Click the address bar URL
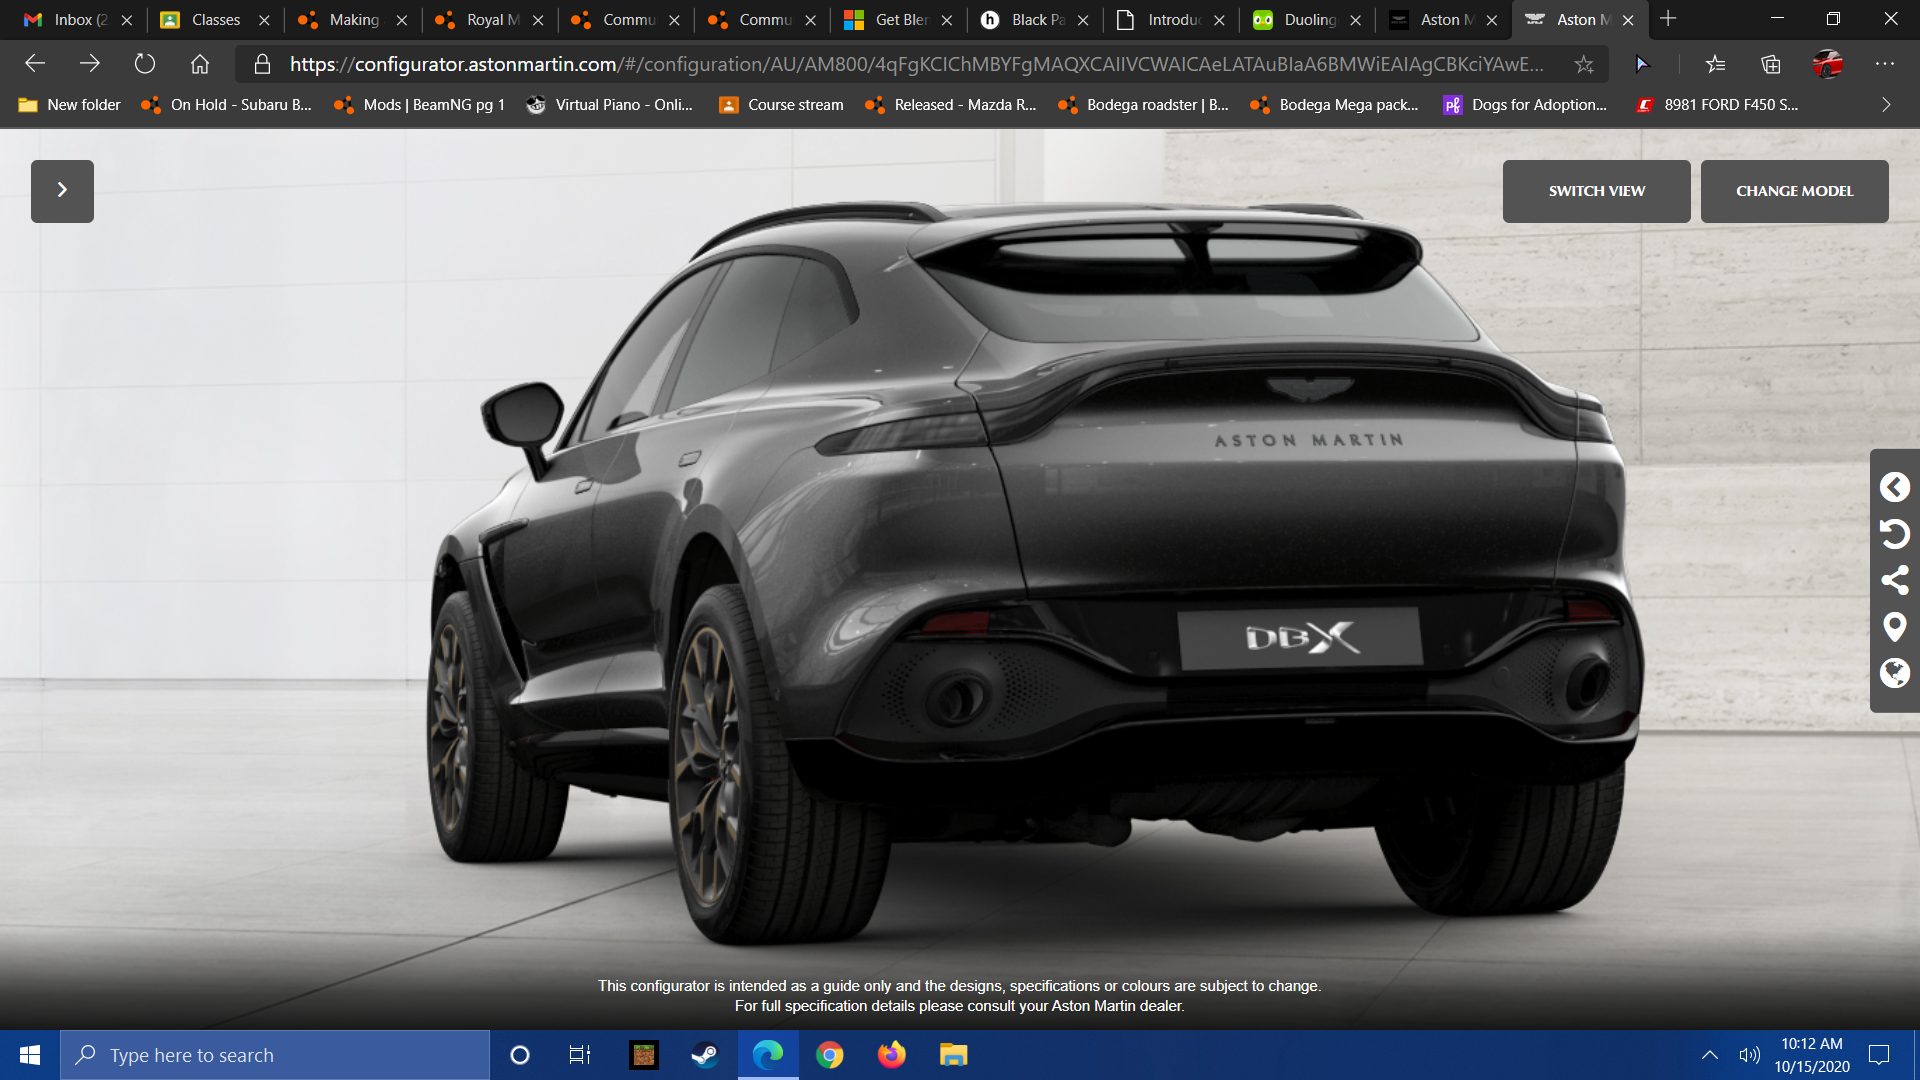This screenshot has height=1080, width=1920. pyautogui.click(x=916, y=64)
